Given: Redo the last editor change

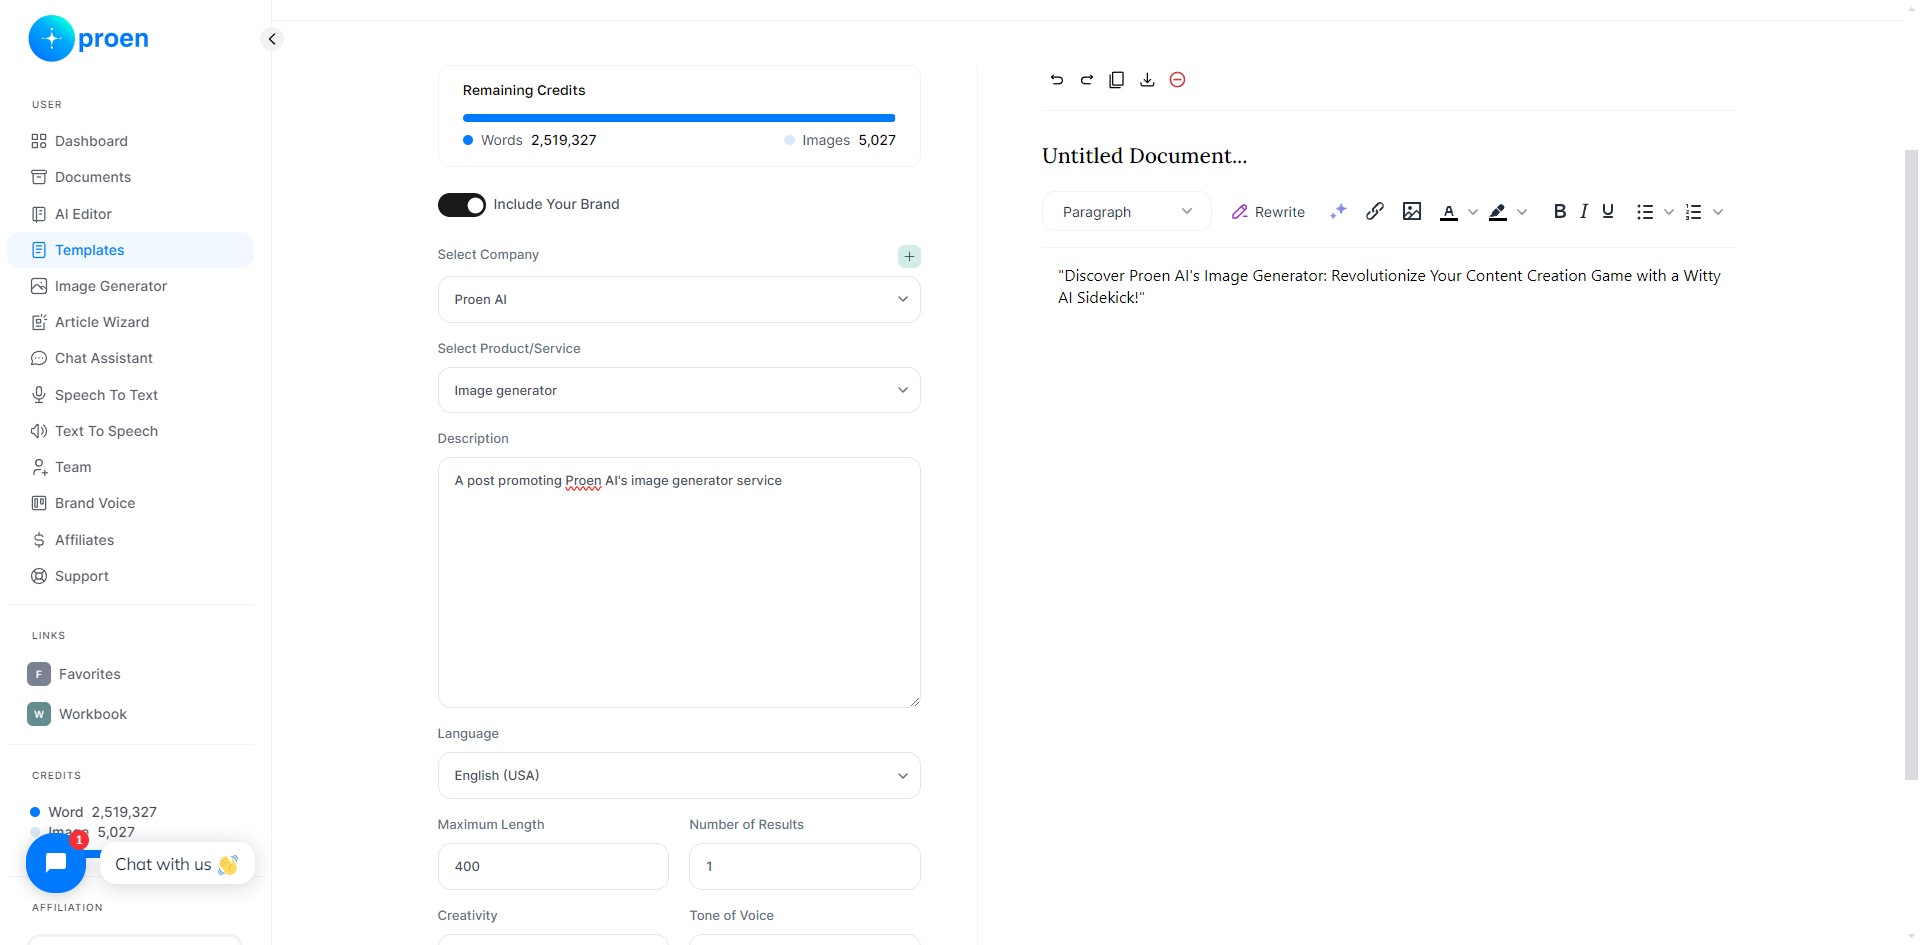Looking at the screenshot, I should [x=1086, y=80].
